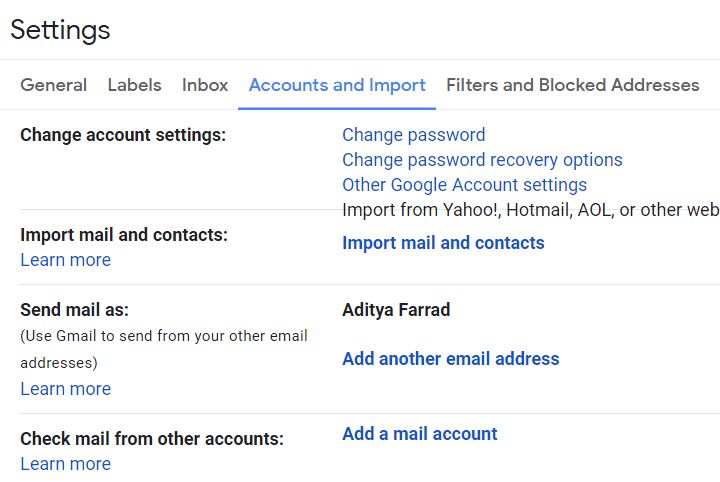Image resolution: width=720 pixels, height=482 pixels.
Task: Open Other Google Account settings link
Action: pos(464,185)
